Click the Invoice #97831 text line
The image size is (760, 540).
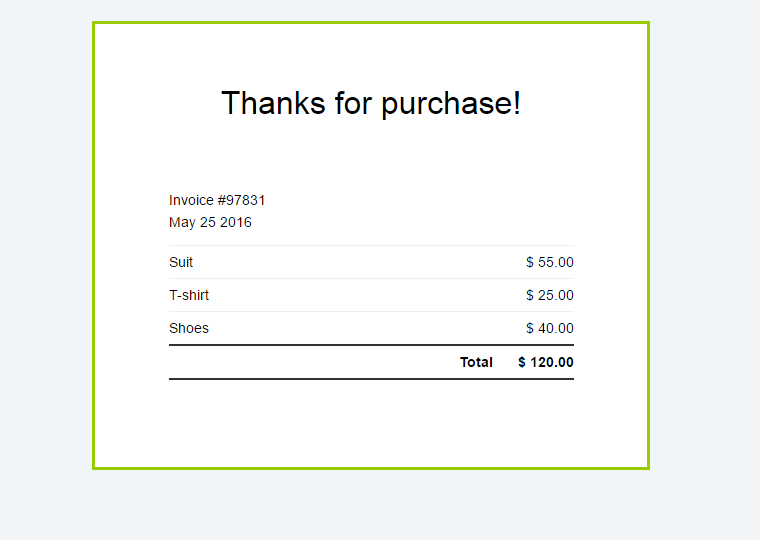tap(217, 200)
